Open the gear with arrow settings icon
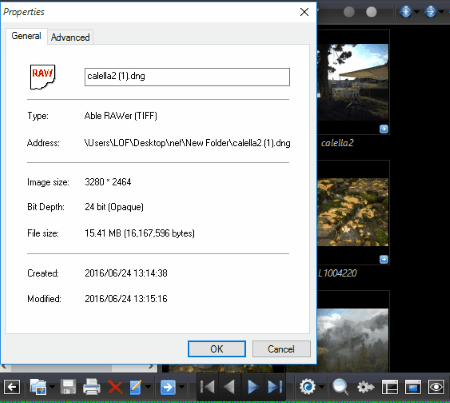Screen dimensions: 450x403 [366, 387]
